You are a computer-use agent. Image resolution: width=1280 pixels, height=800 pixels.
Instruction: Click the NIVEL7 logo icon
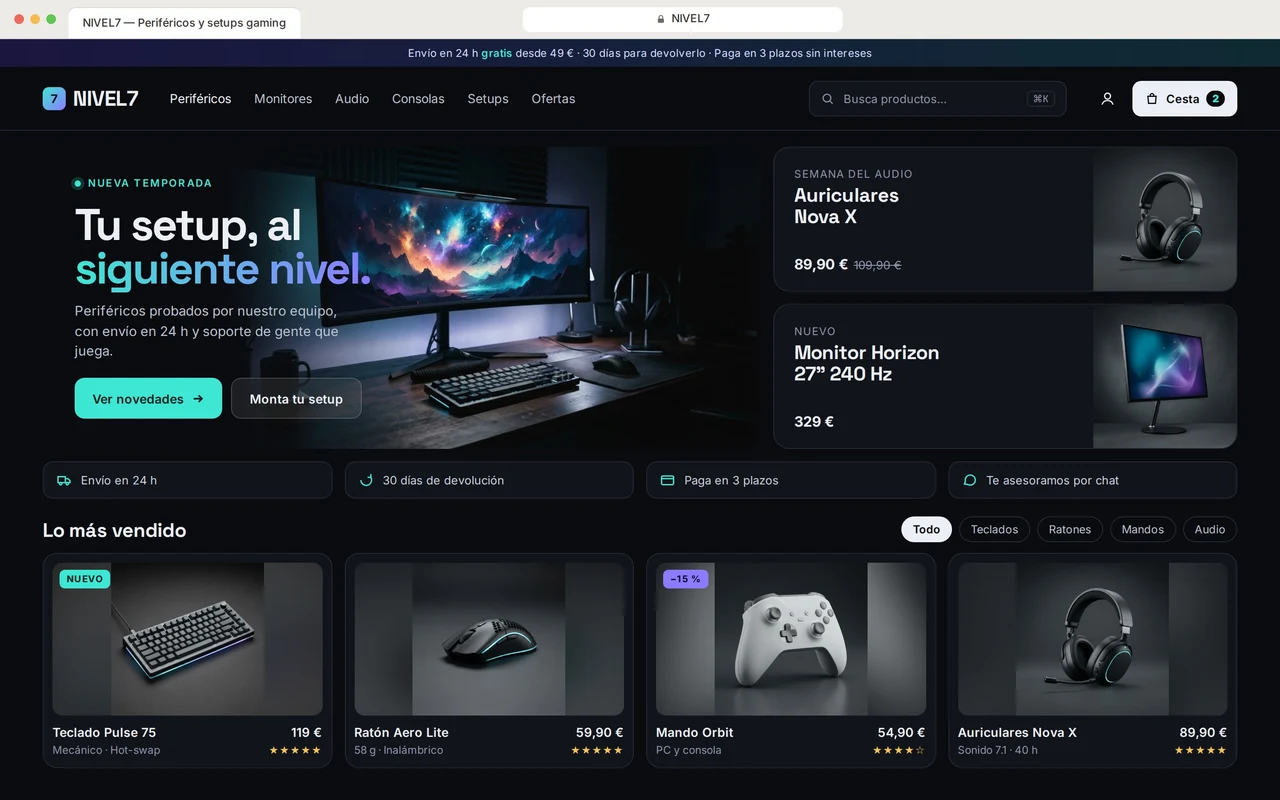pos(54,98)
